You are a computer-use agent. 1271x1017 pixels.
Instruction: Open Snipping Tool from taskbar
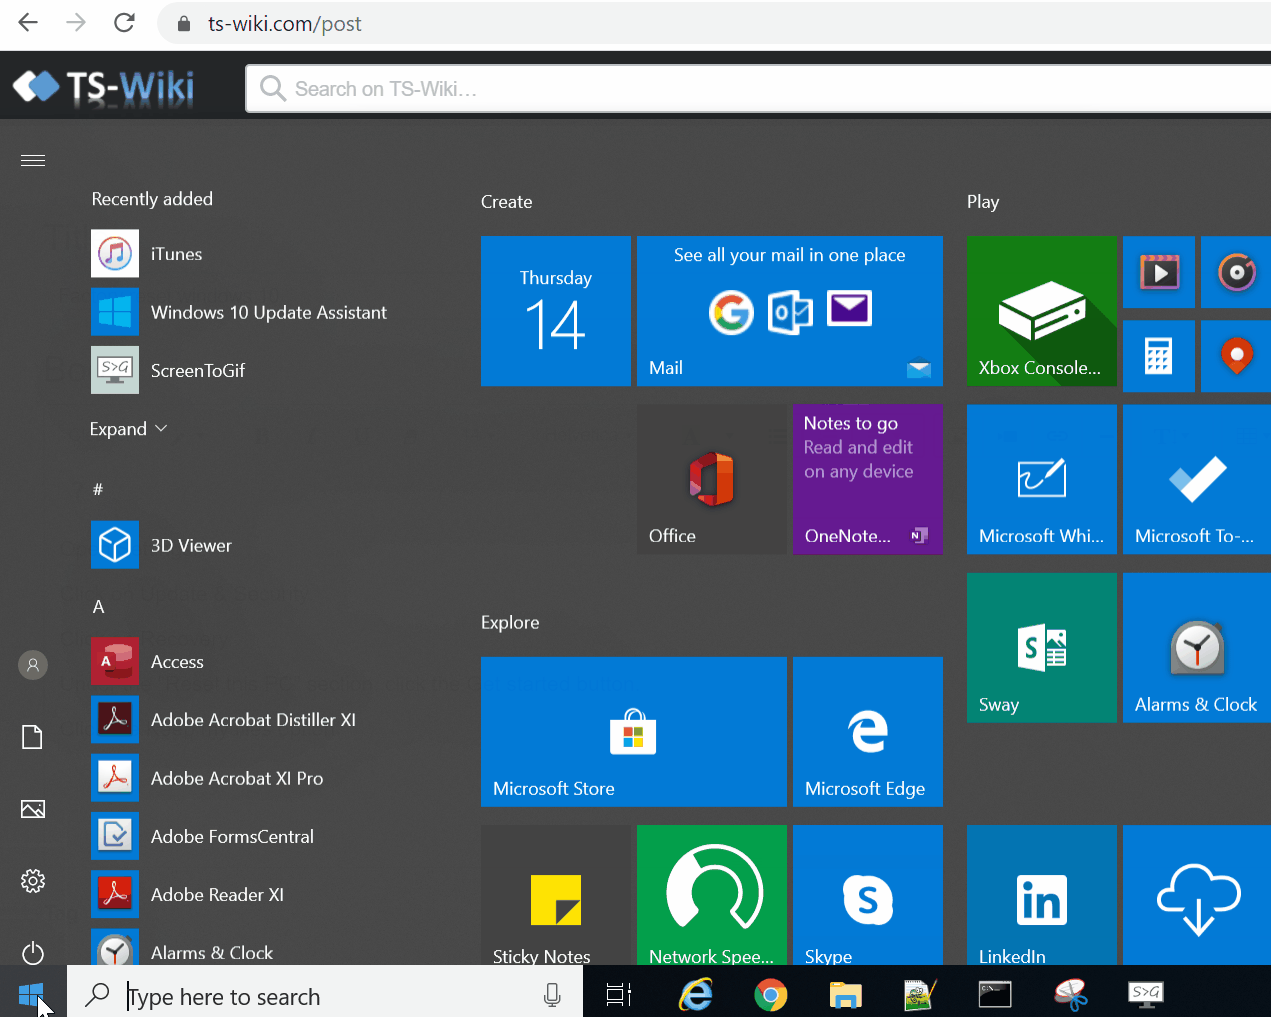pyautogui.click(x=1070, y=994)
